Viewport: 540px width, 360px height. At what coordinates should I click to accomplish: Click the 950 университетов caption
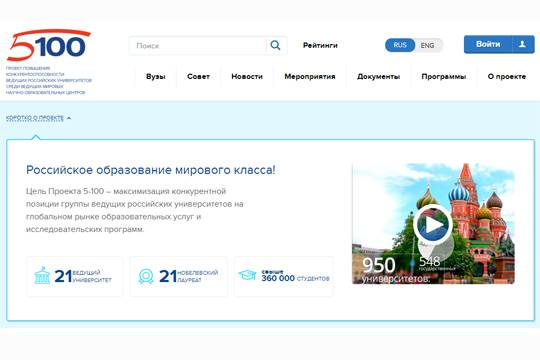tap(396, 270)
